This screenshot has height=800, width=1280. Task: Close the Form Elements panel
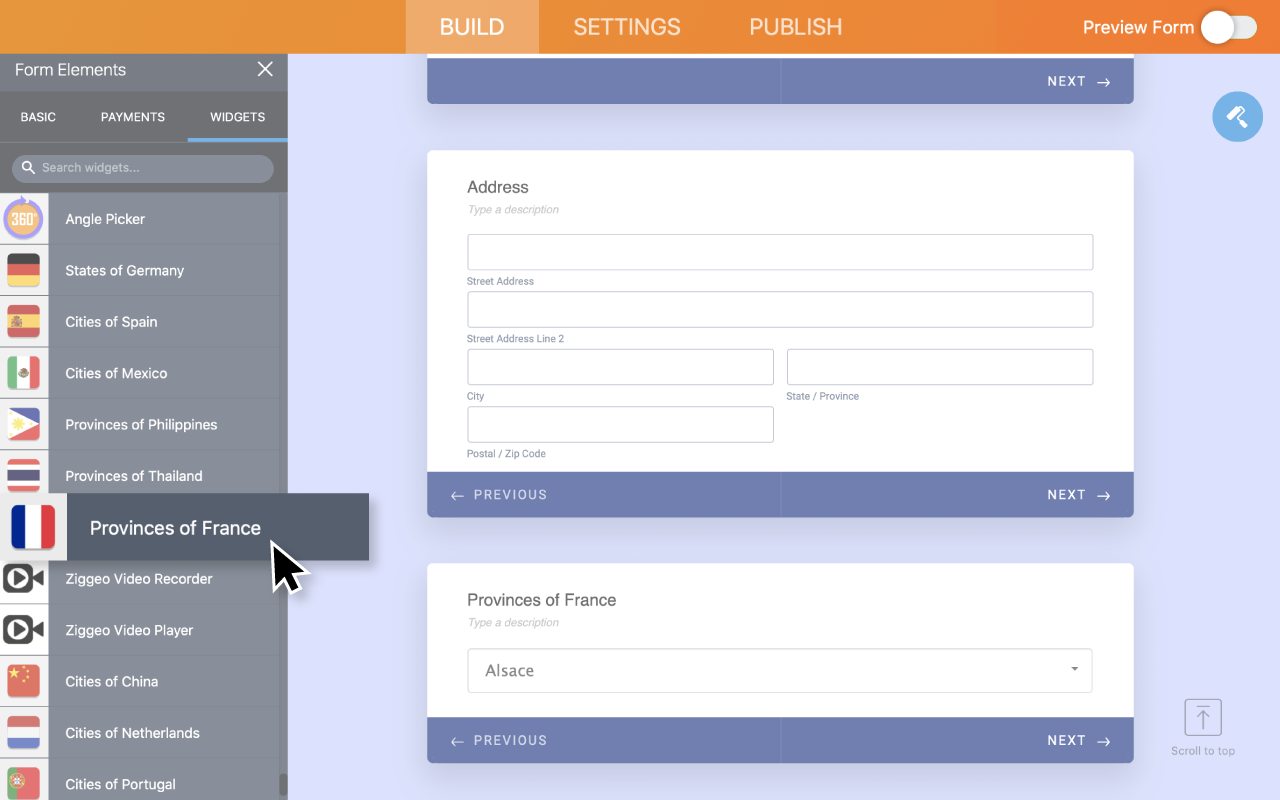tap(265, 69)
